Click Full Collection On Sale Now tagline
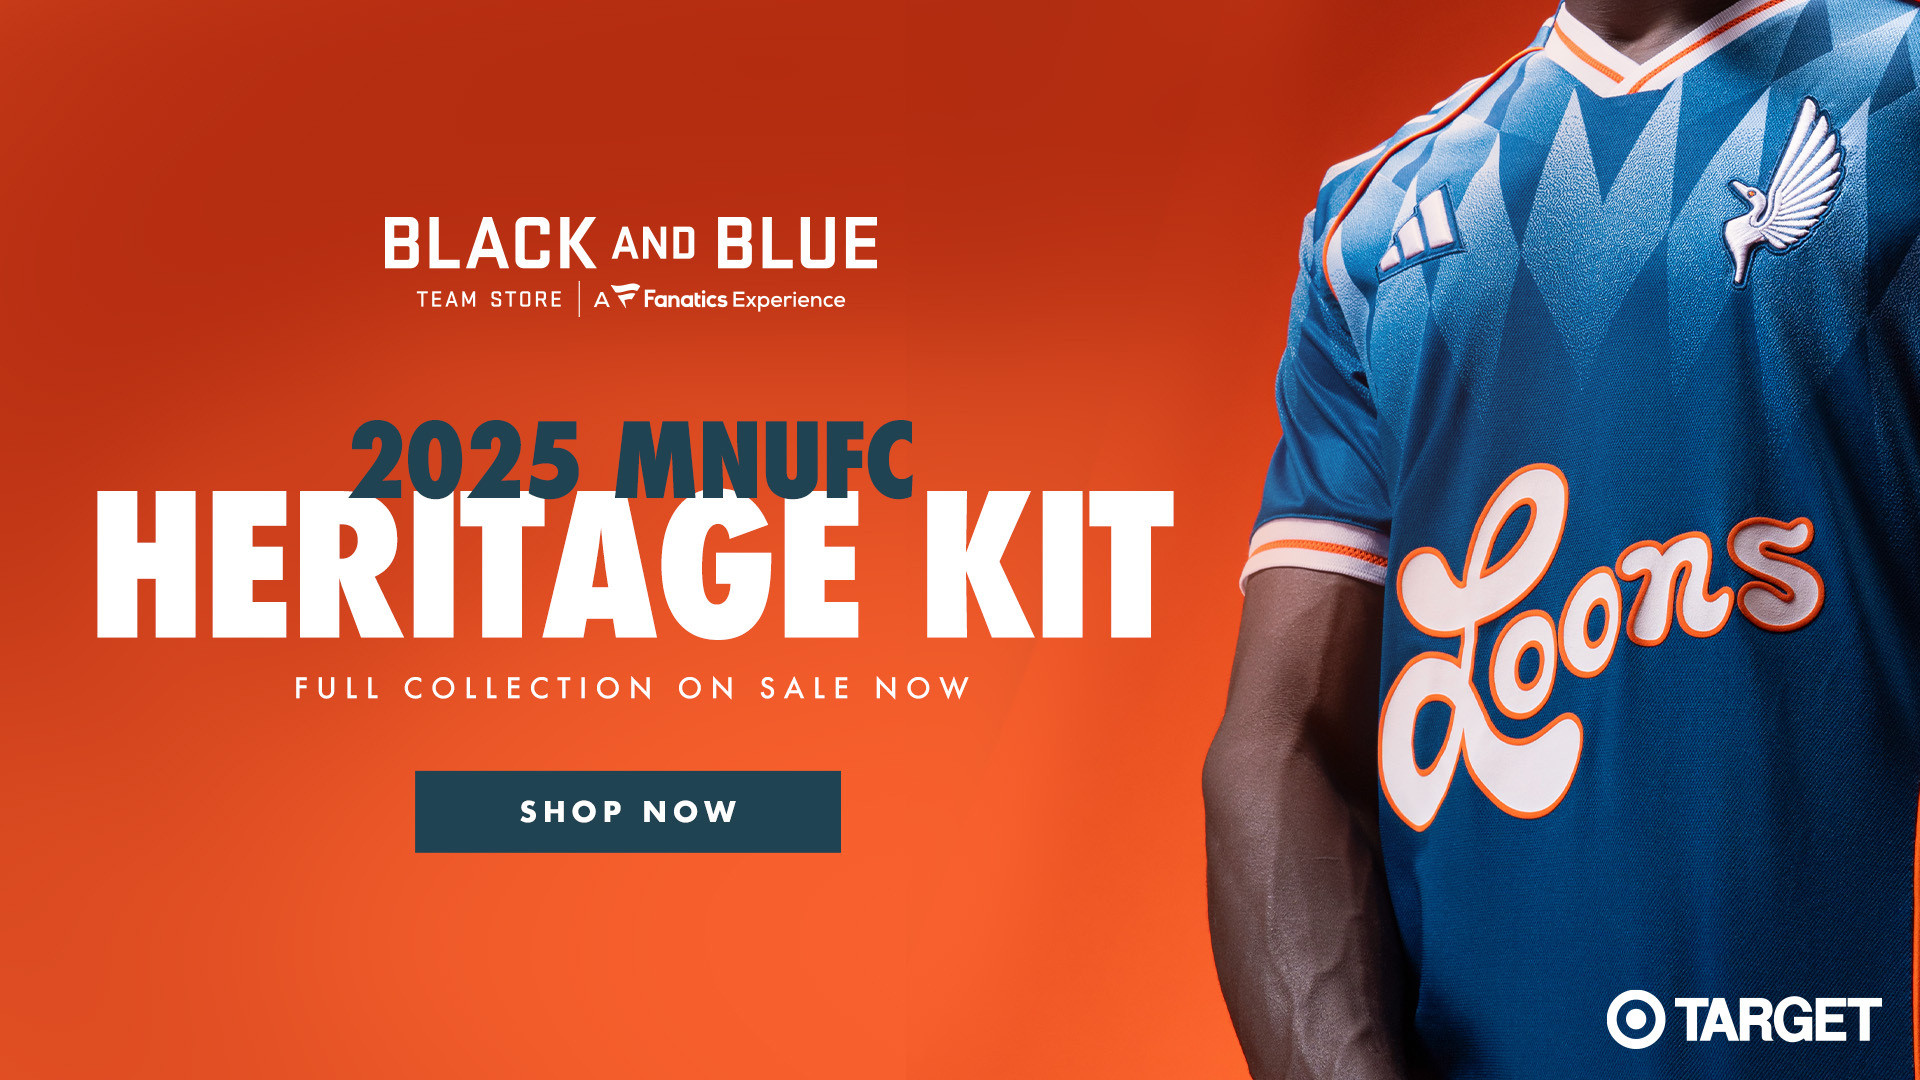The width and height of the screenshot is (1920, 1080). tap(632, 688)
